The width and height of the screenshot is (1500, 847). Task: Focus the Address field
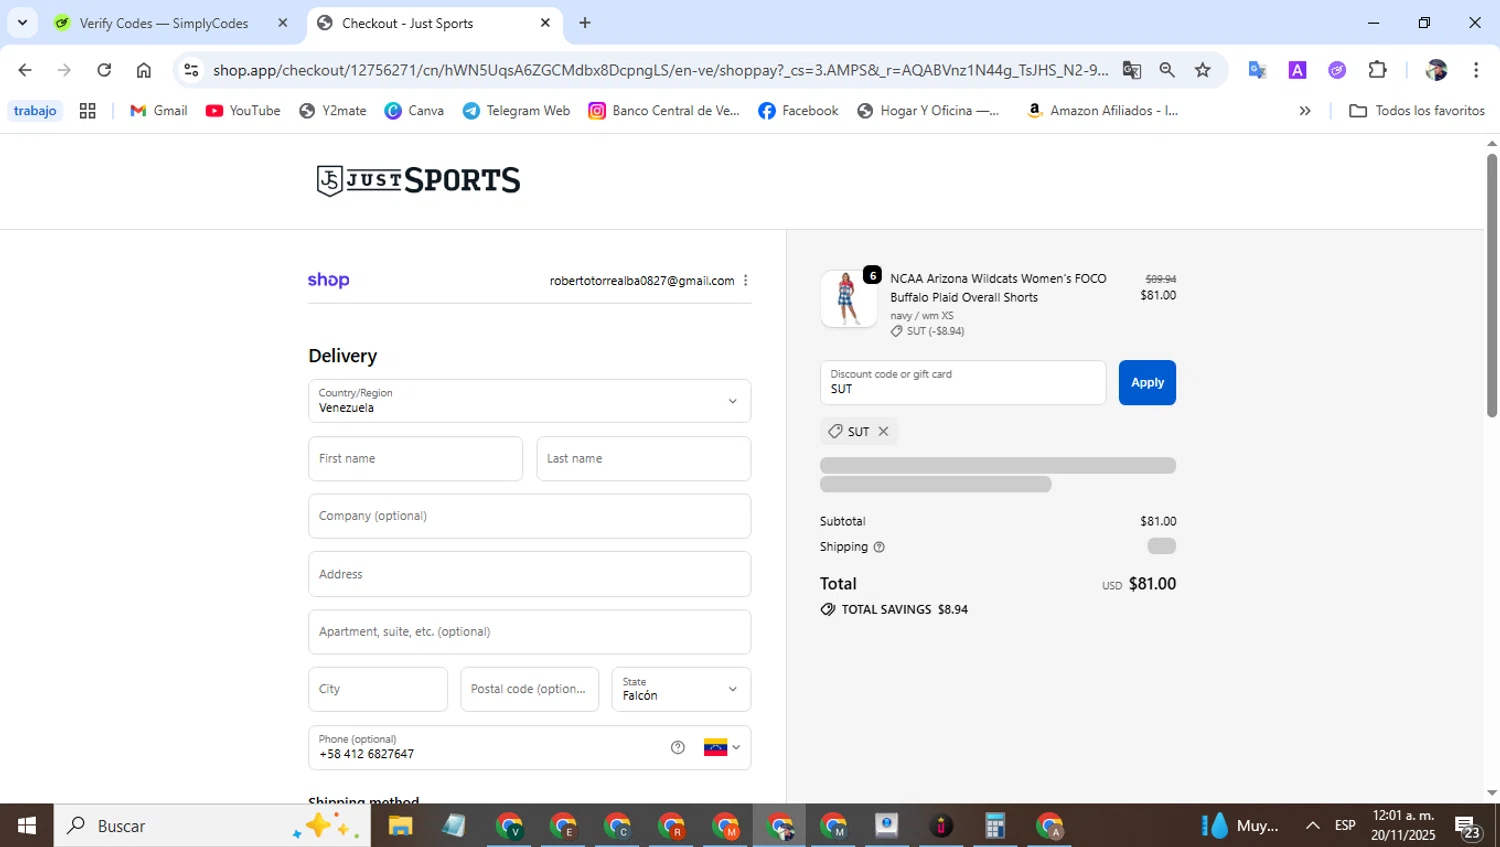529,574
